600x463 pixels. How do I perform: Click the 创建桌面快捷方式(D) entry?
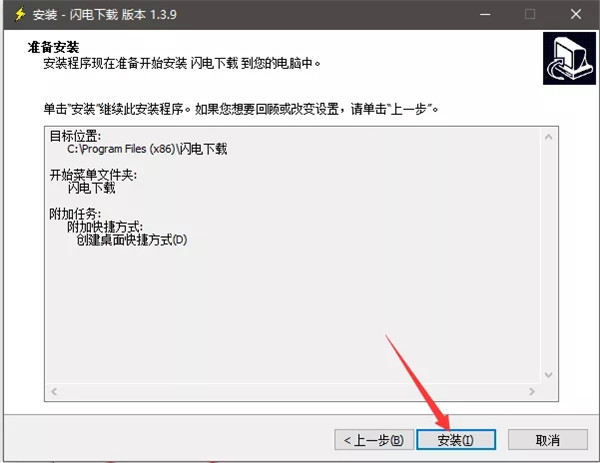pos(132,240)
